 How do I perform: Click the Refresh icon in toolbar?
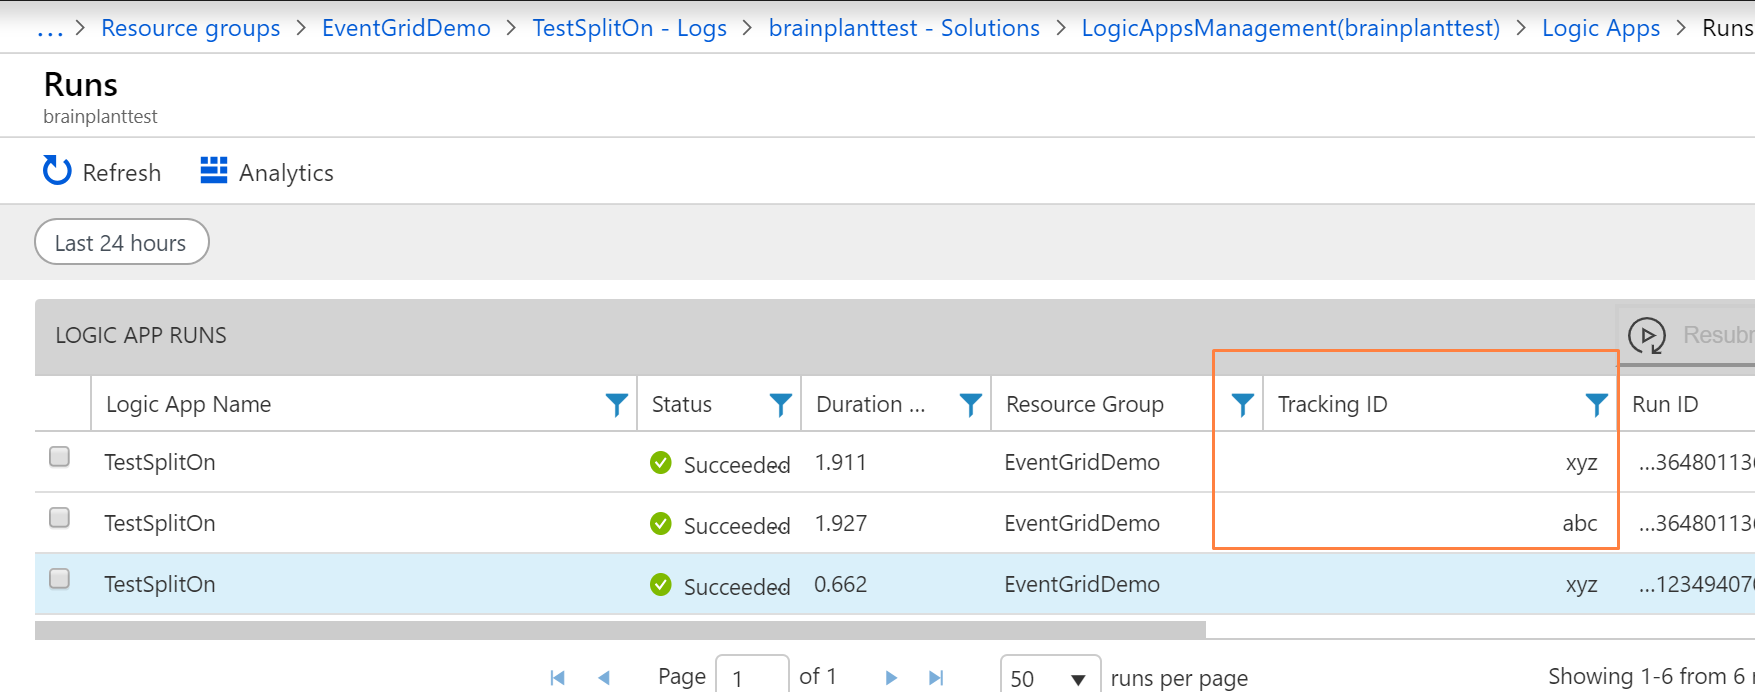coord(57,171)
